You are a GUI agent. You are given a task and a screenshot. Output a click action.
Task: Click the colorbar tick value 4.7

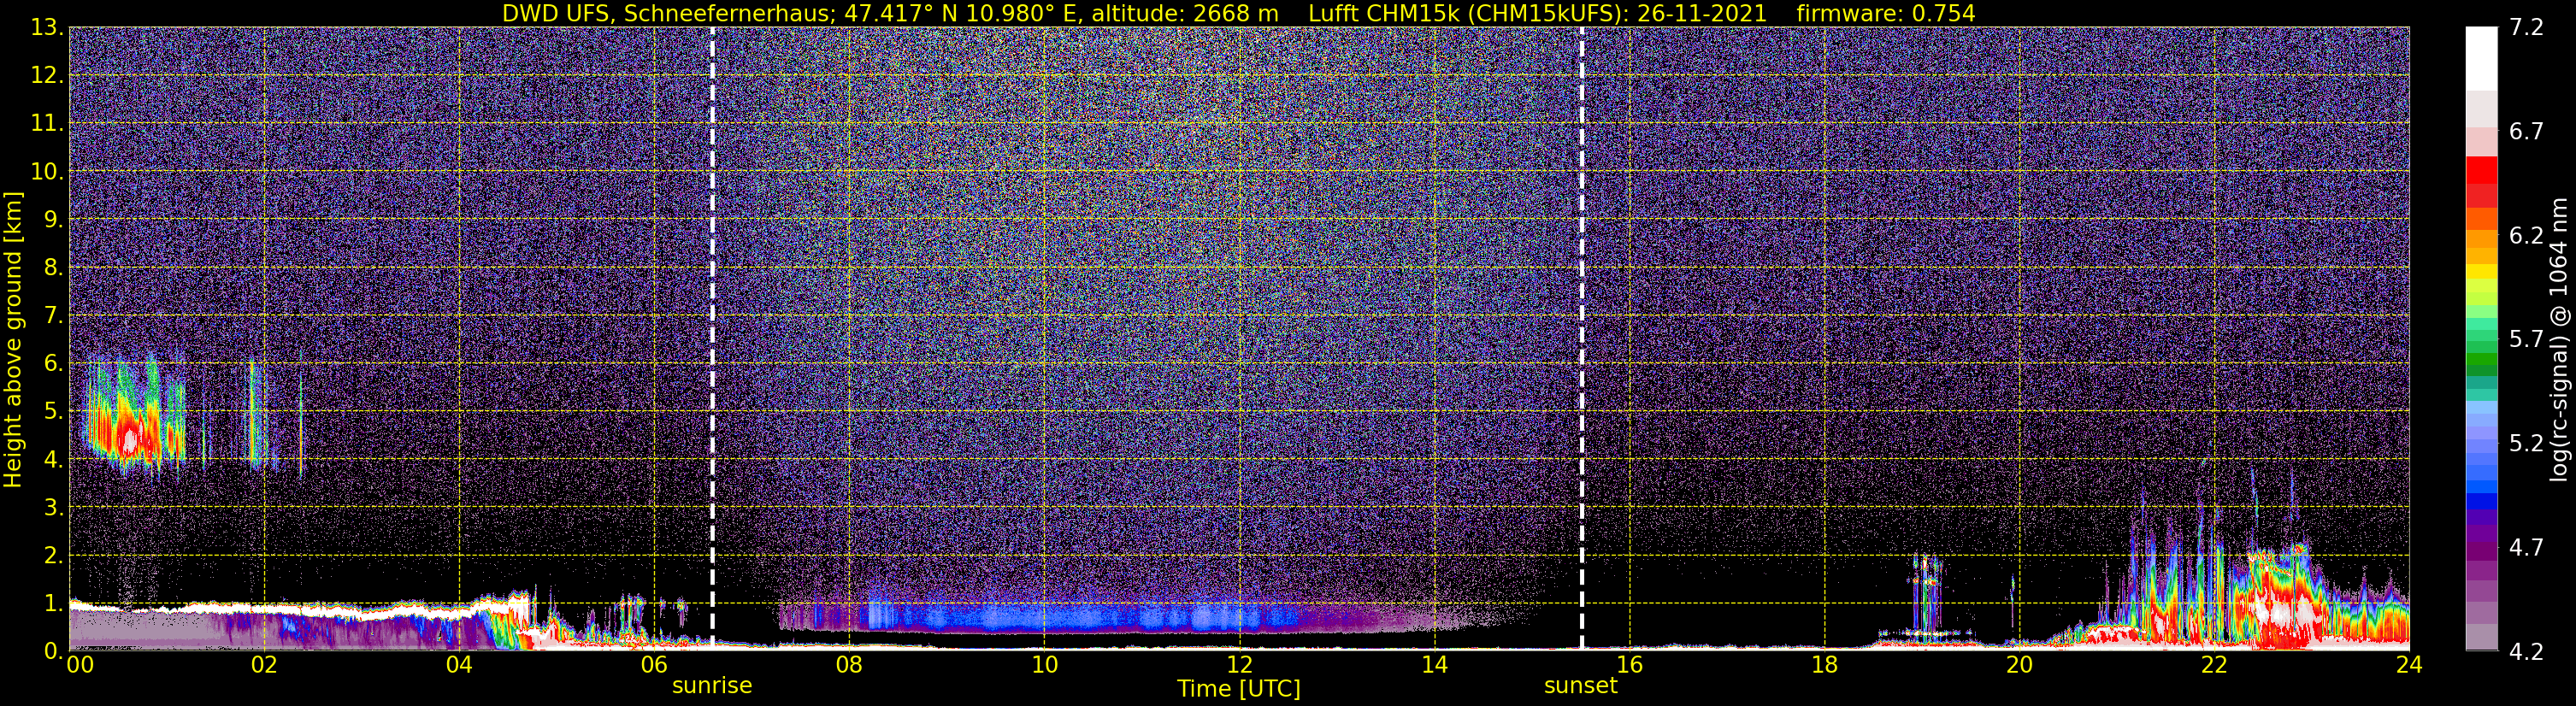click(x=2526, y=547)
